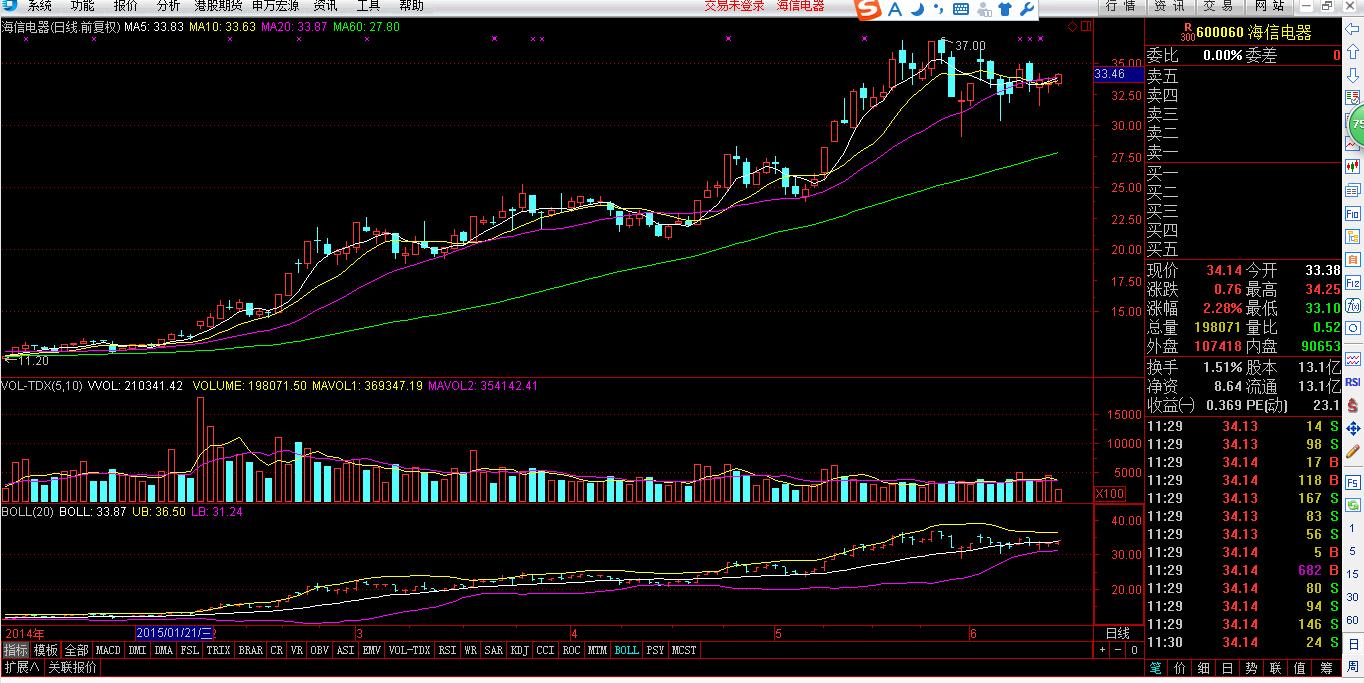Switch to 1-minute period
This screenshot has width=1364, height=683.
click(x=1352, y=528)
